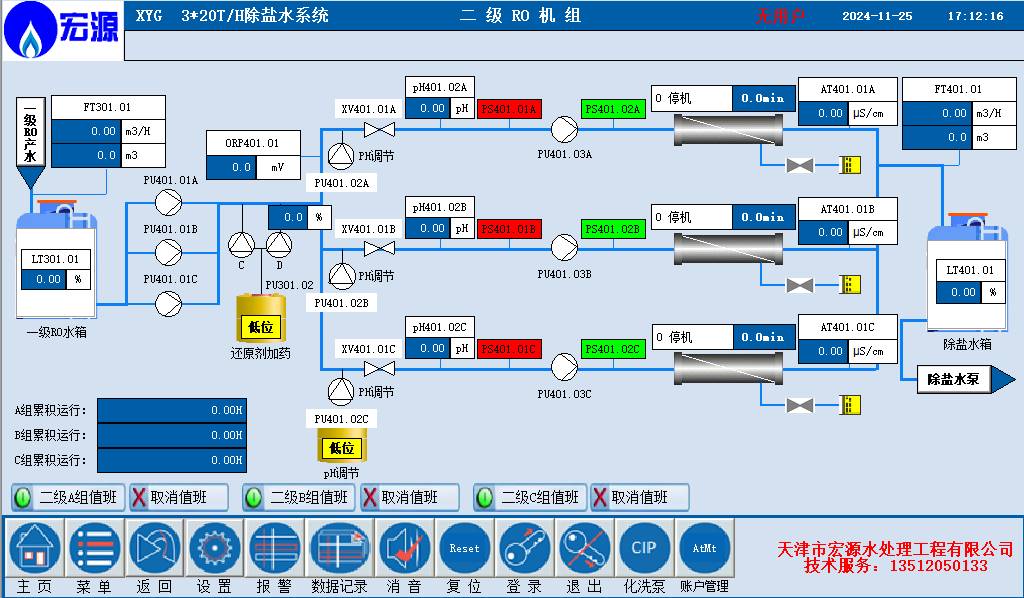Click pressure switch PS401.01A indicator

509,109
